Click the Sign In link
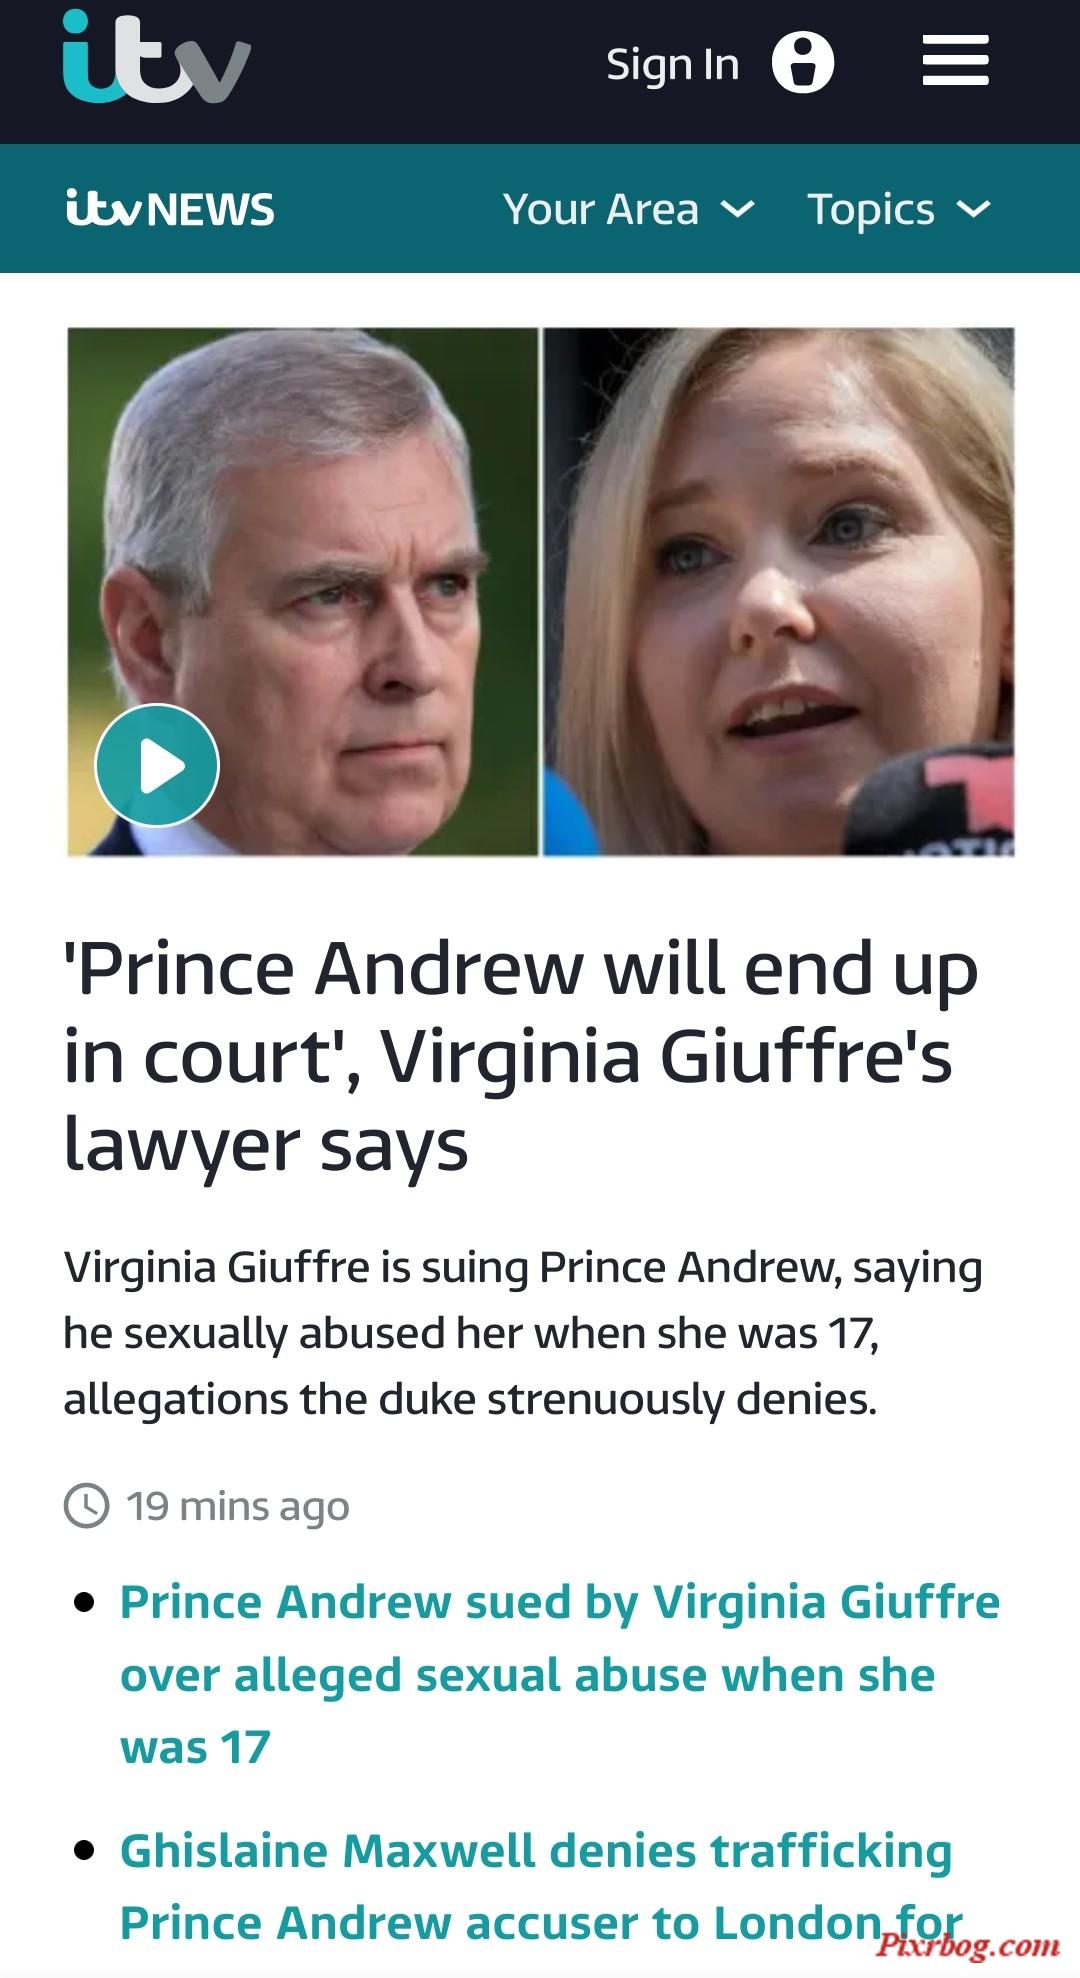 click(x=672, y=65)
